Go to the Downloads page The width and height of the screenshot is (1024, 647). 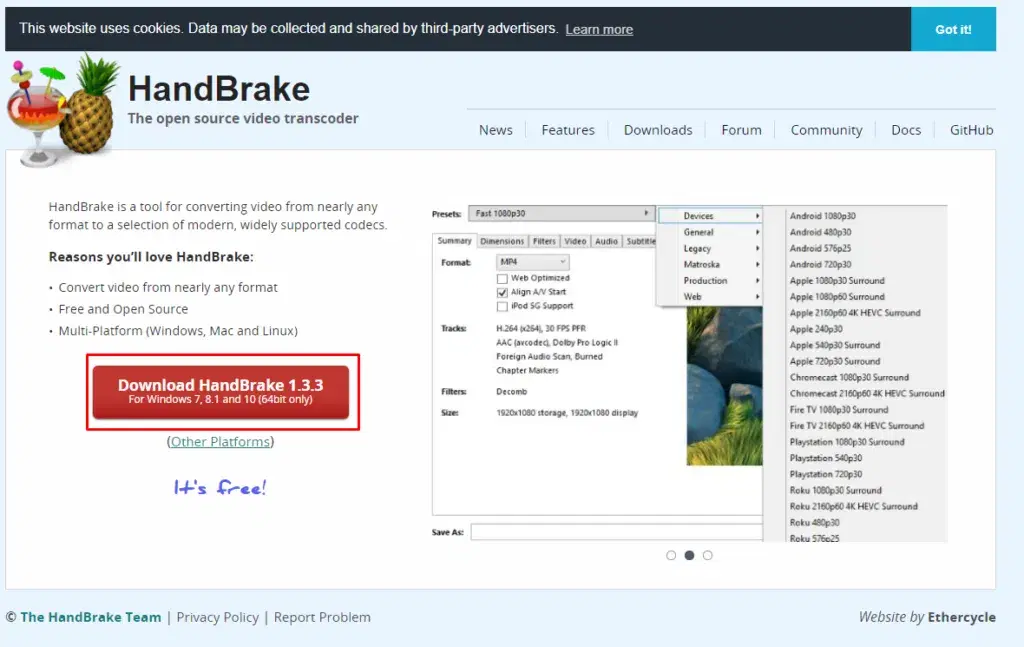658,130
